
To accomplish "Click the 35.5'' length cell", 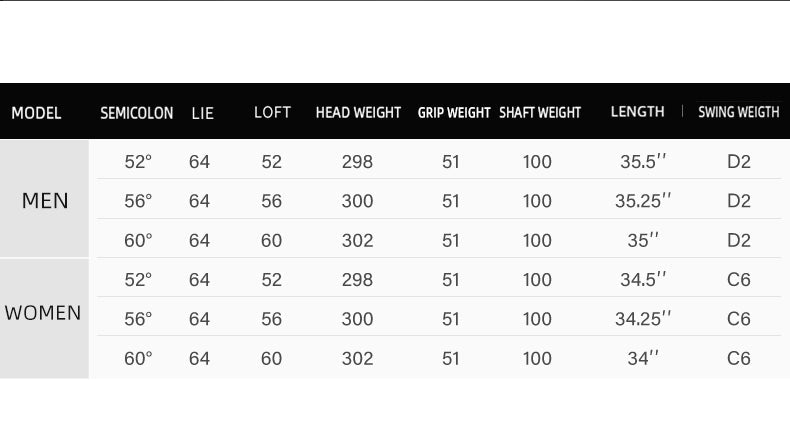I will [642, 162].
